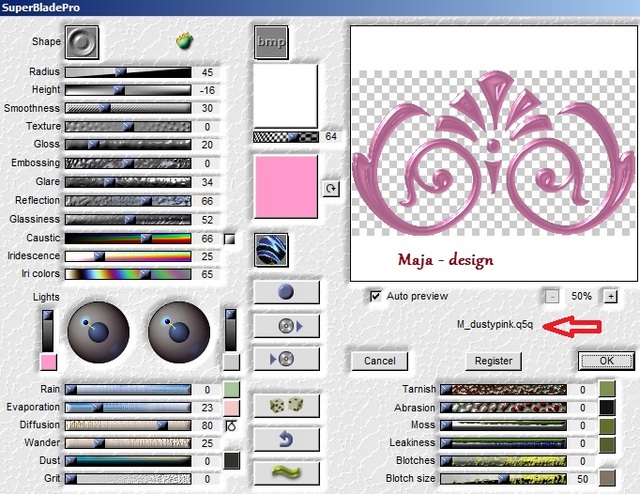Click the dice randomize button

[x=286, y=405]
